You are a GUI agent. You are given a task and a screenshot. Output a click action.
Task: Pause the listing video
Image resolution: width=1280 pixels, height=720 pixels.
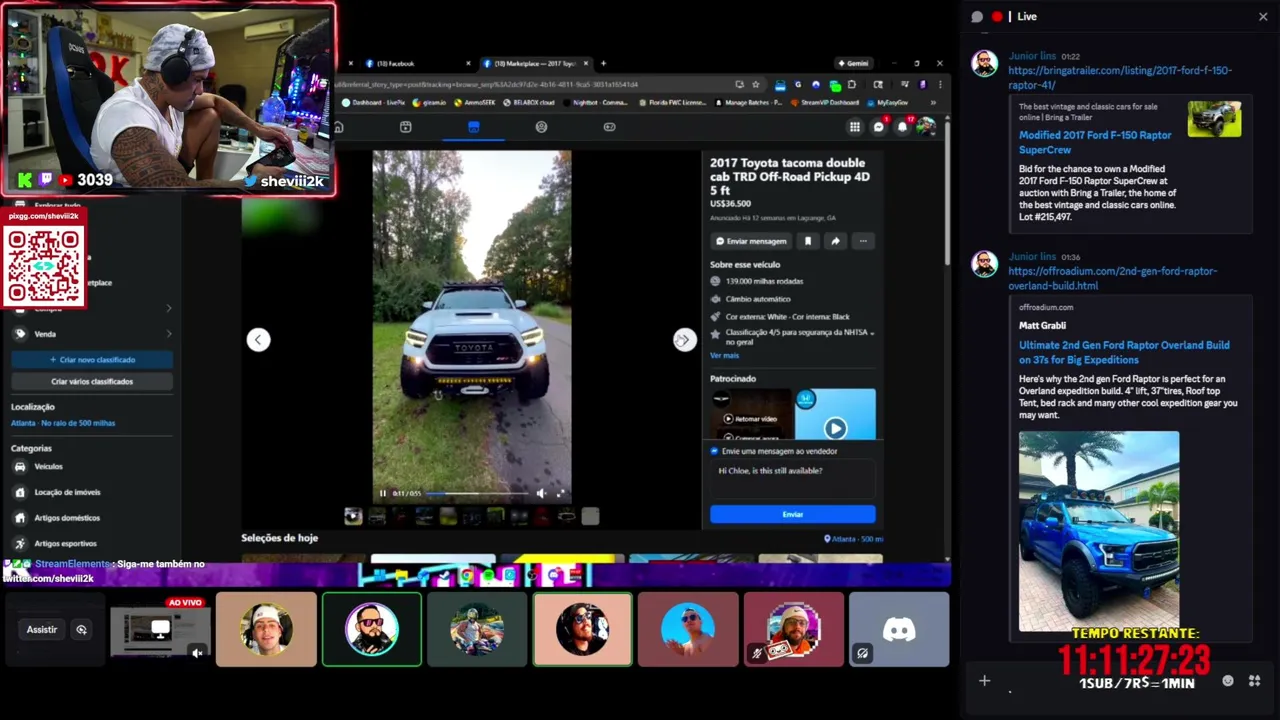click(382, 493)
